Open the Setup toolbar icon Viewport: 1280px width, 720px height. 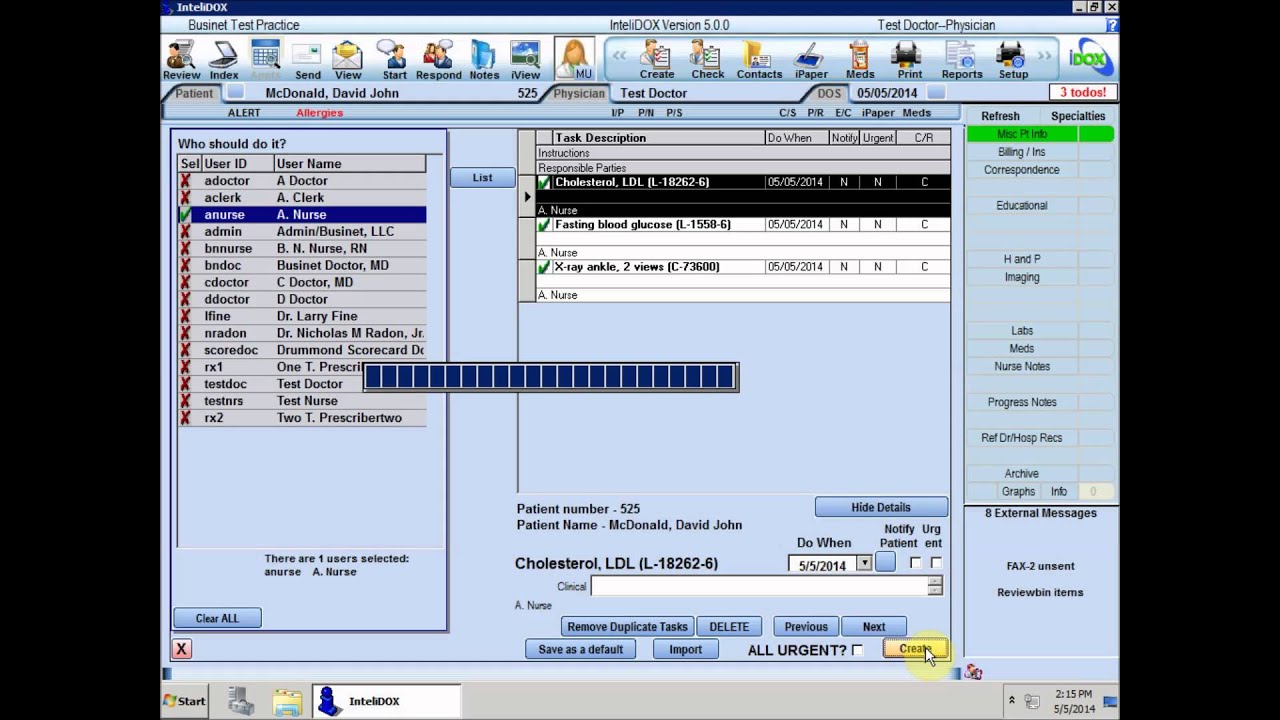click(1013, 60)
